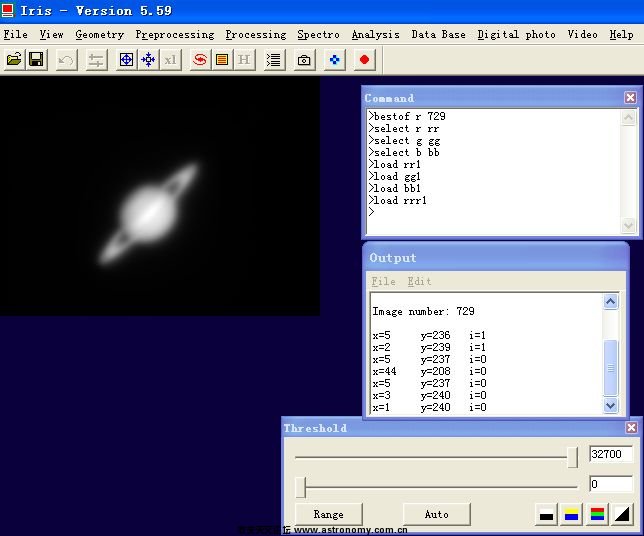
Task: Open the Preprocessing menu
Action: (x=175, y=35)
